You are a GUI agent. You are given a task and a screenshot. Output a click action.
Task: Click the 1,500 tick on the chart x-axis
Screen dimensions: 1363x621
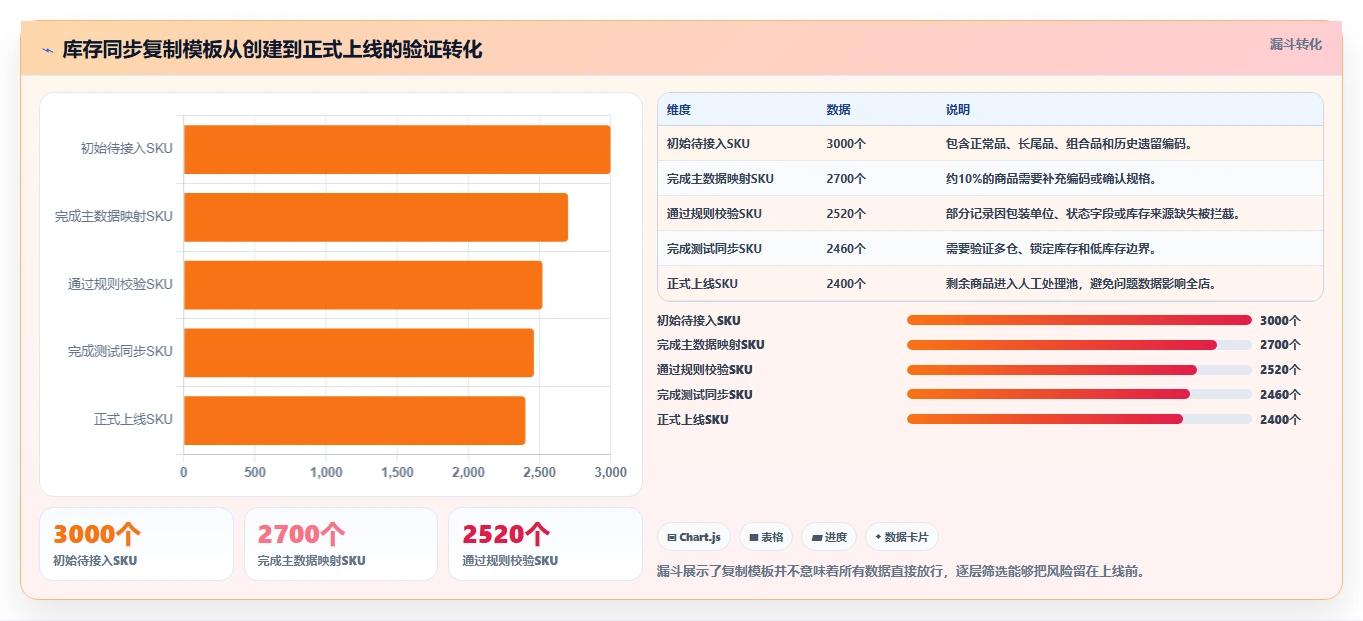397,473
